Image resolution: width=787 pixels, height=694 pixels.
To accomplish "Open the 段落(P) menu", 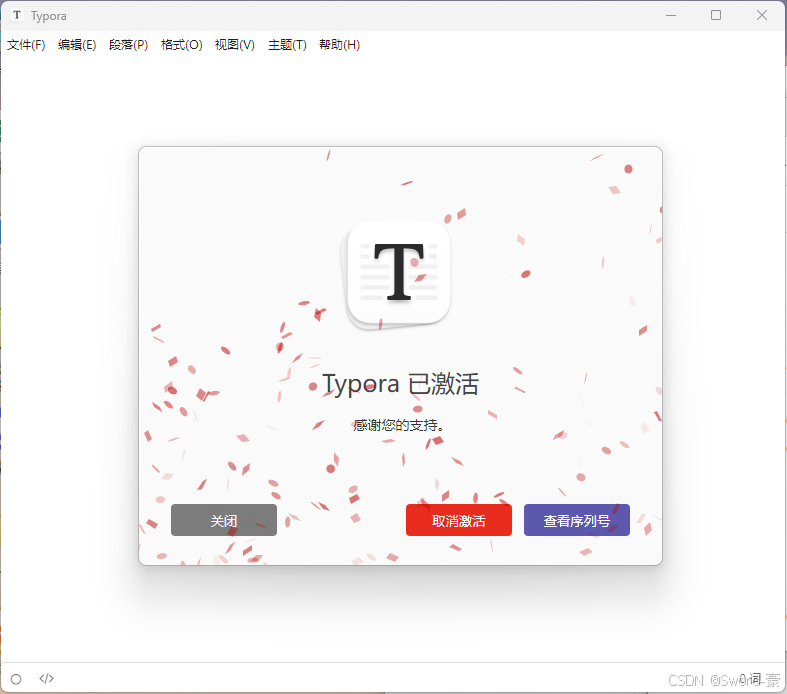I will 128,45.
